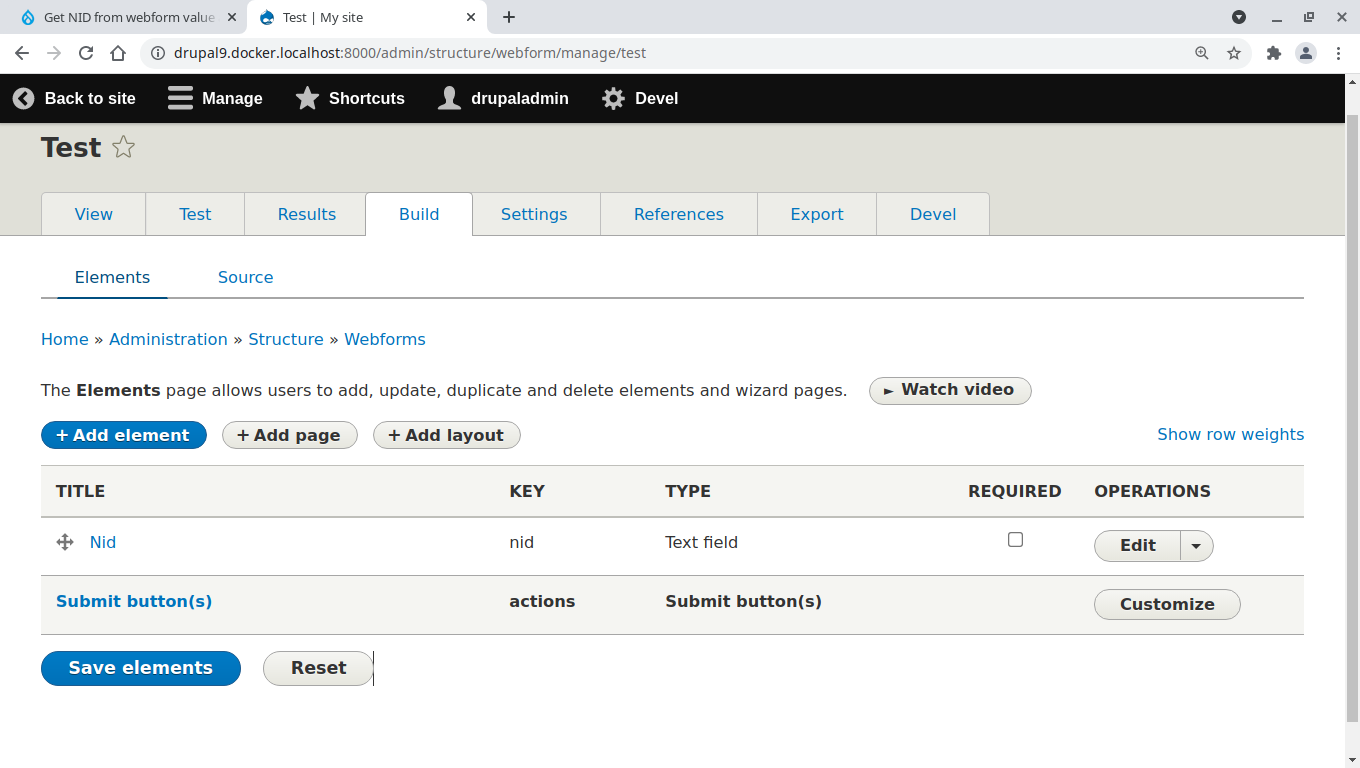Reload the page via browser refresh icon

86,53
